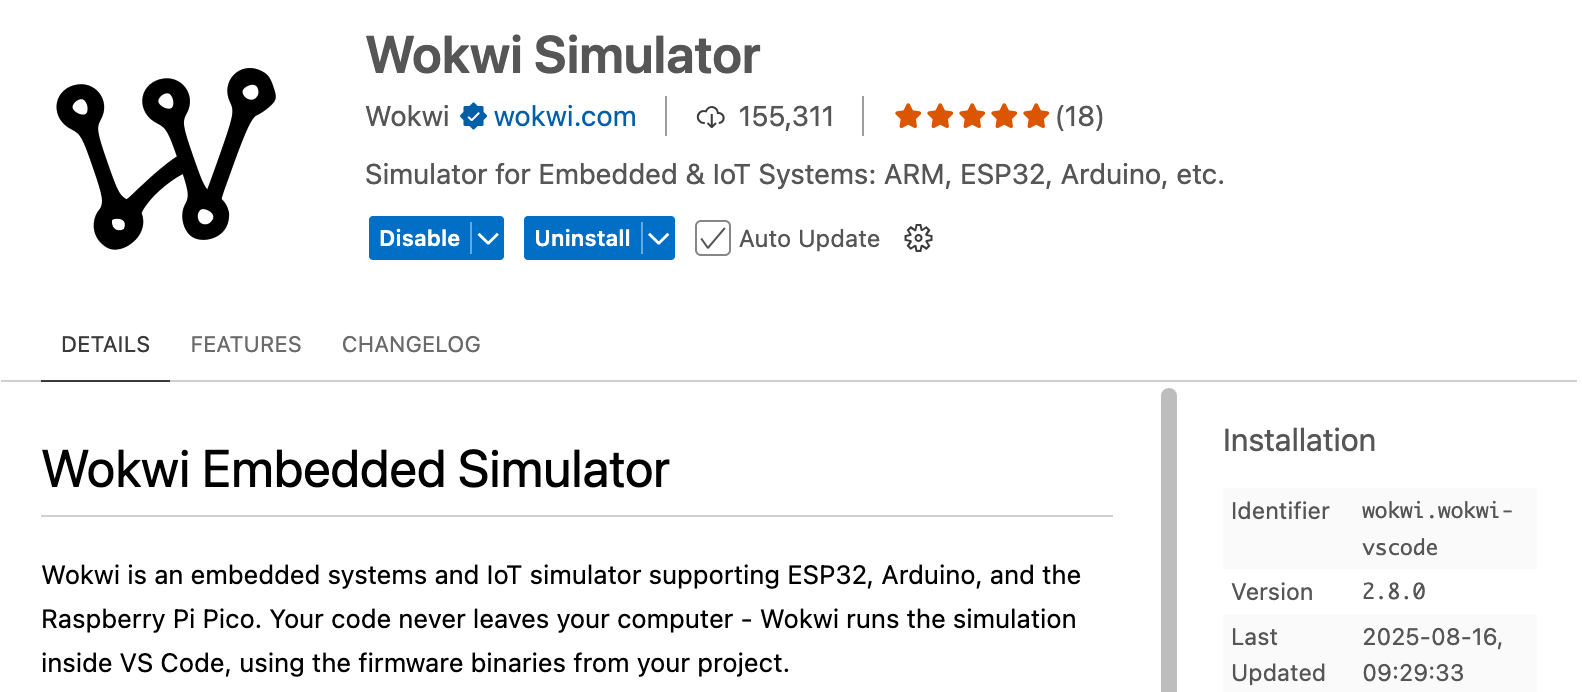
Task: Expand the Uninstall dropdown arrow
Action: click(658, 238)
